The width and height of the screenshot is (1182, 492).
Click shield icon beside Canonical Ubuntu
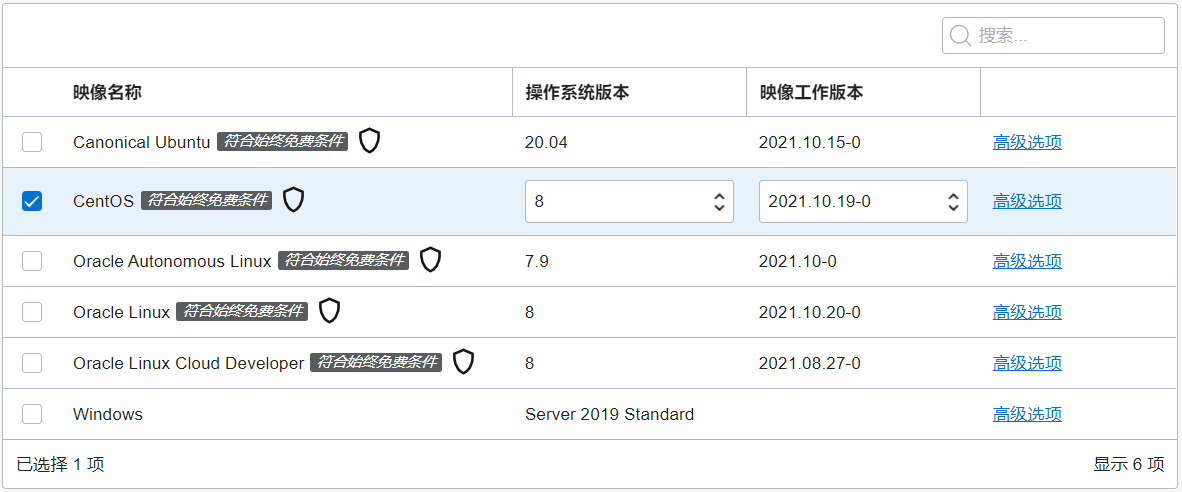click(369, 141)
